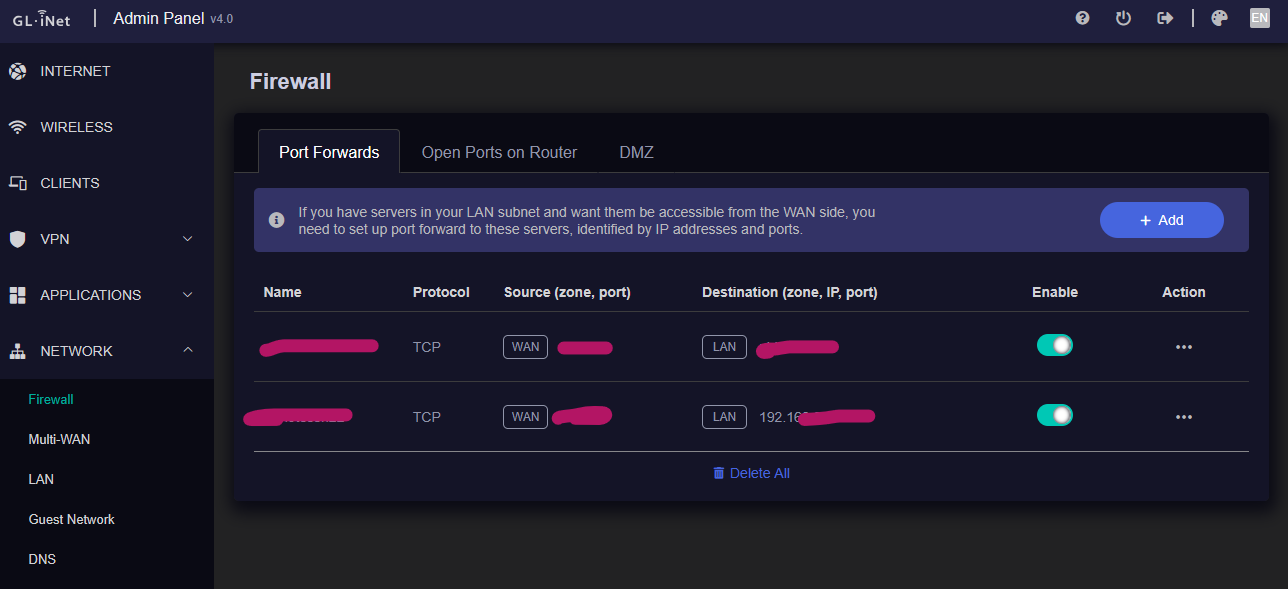
Task: Expand the Applications sidebar section chevron
Action: [x=187, y=295]
